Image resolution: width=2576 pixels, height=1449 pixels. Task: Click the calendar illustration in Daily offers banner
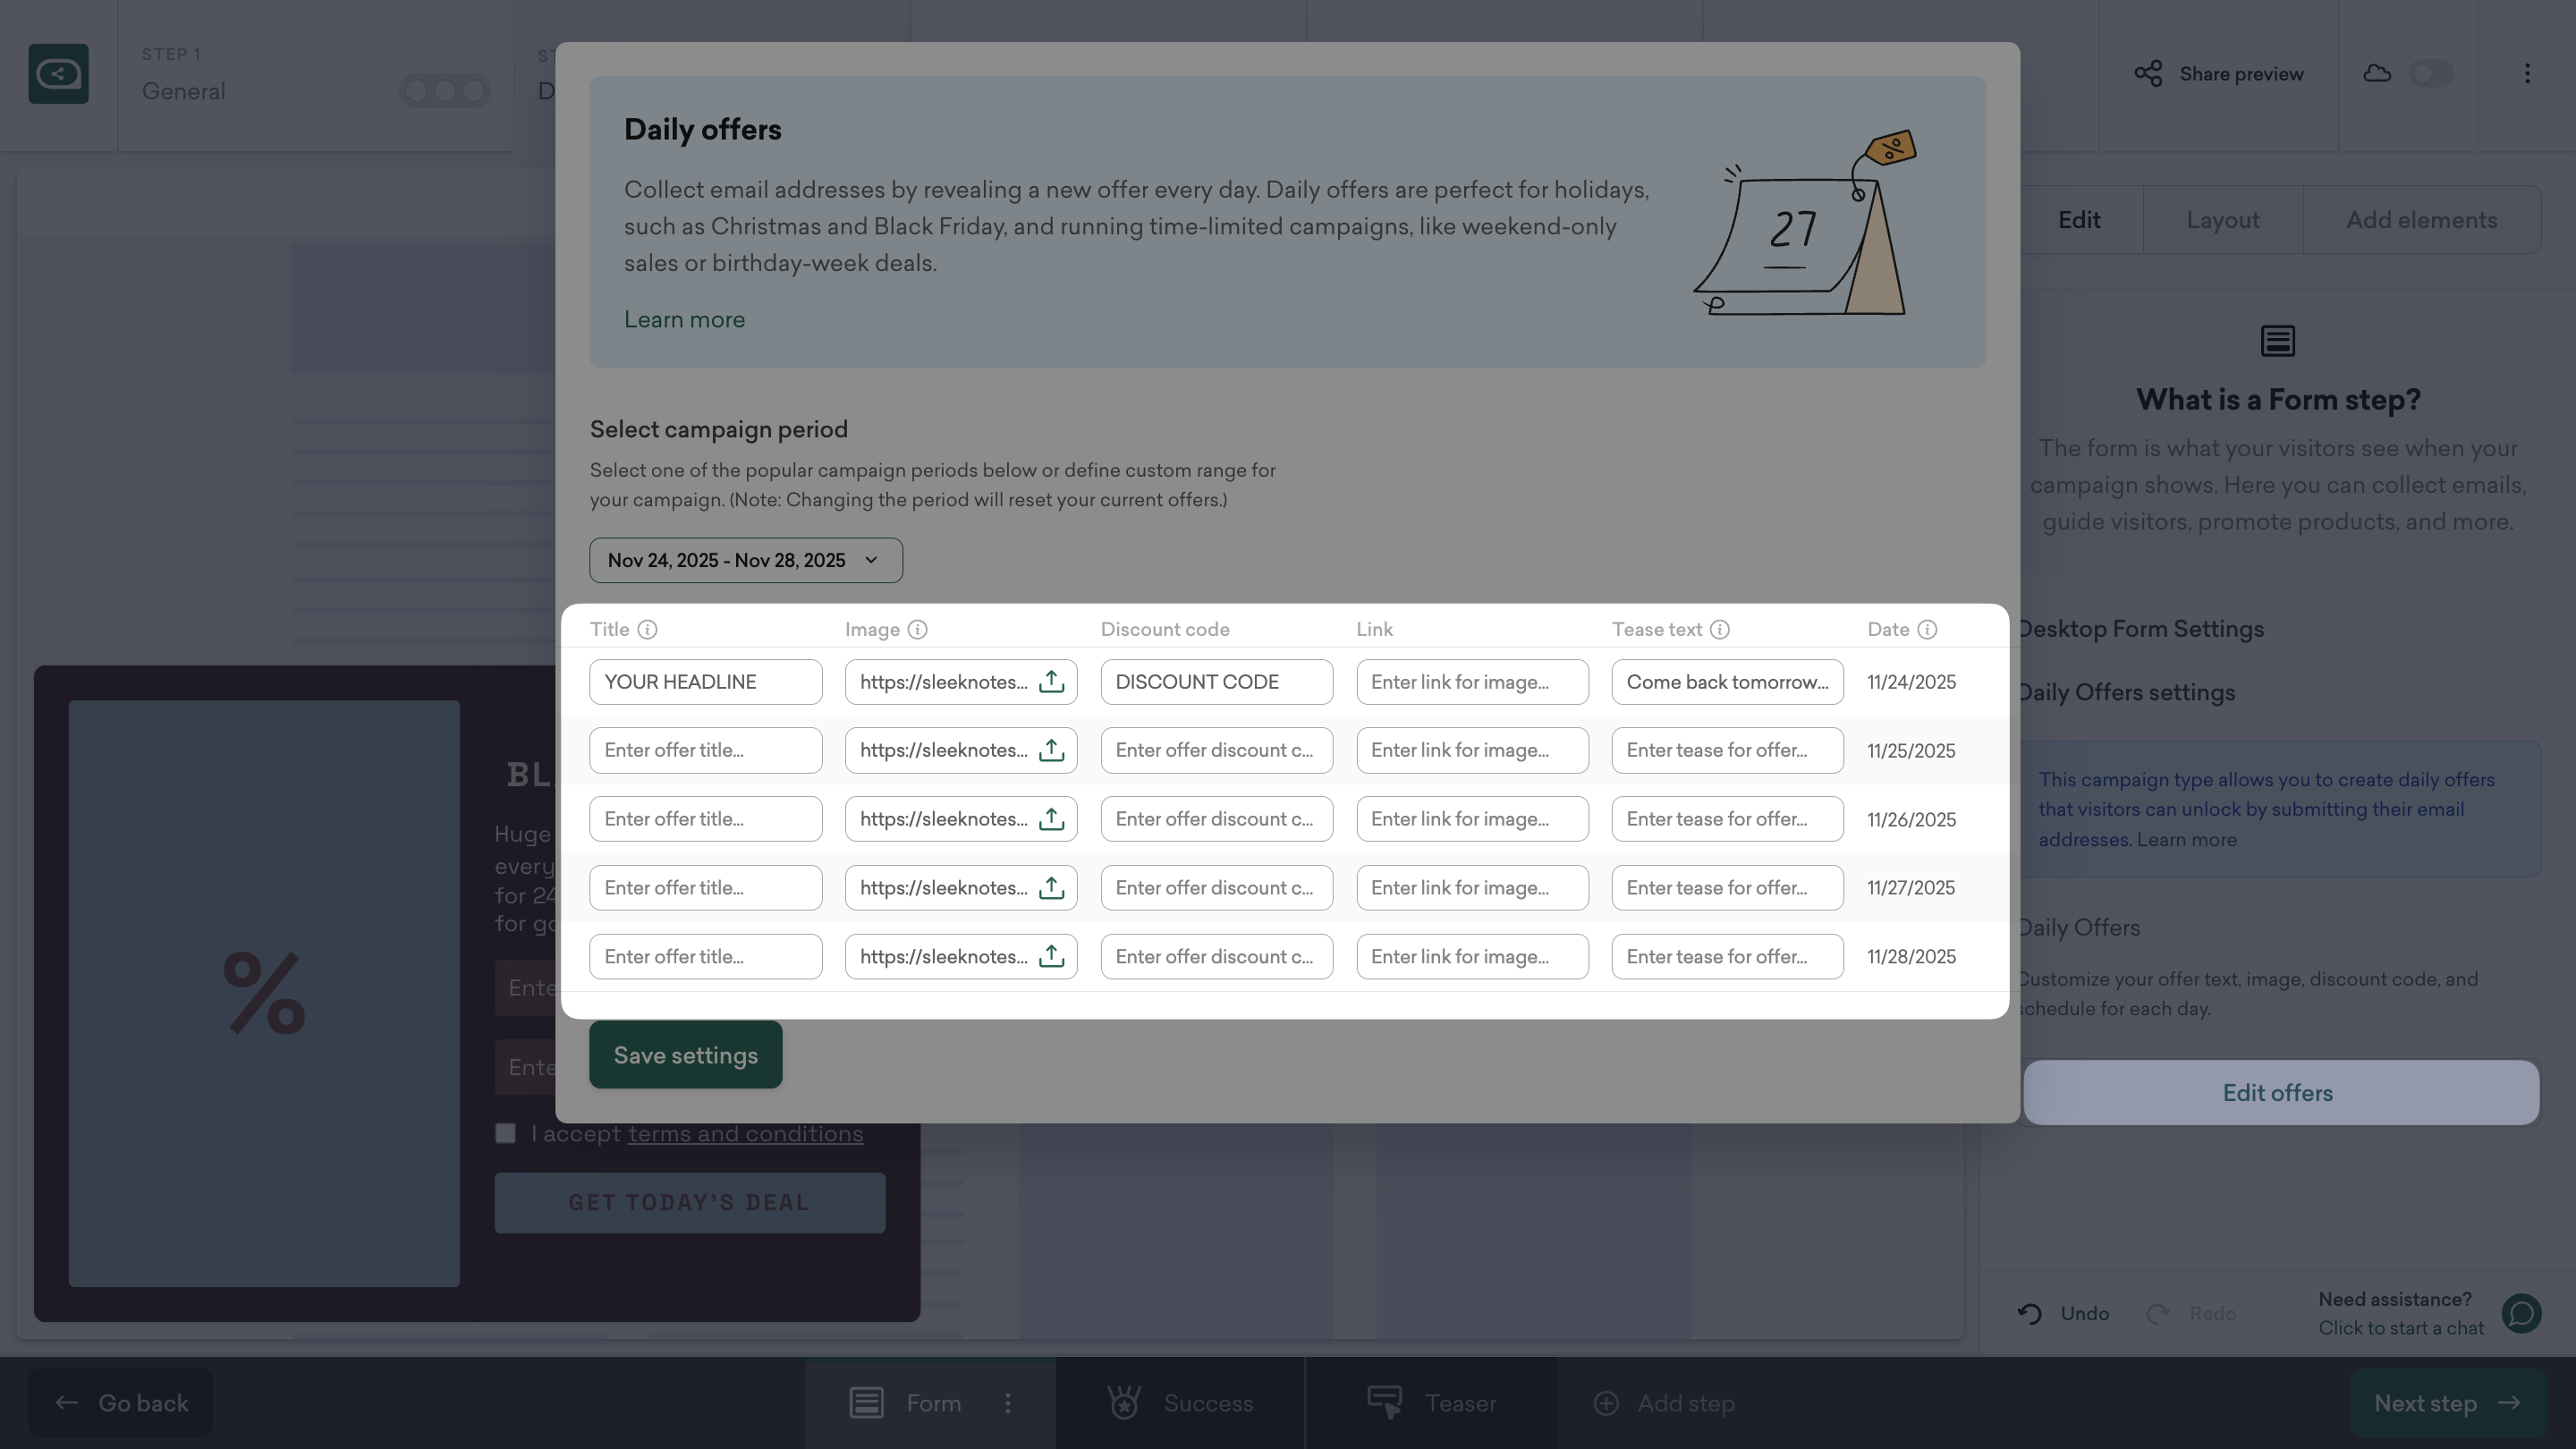pyautogui.click(x=1805, y=222)
